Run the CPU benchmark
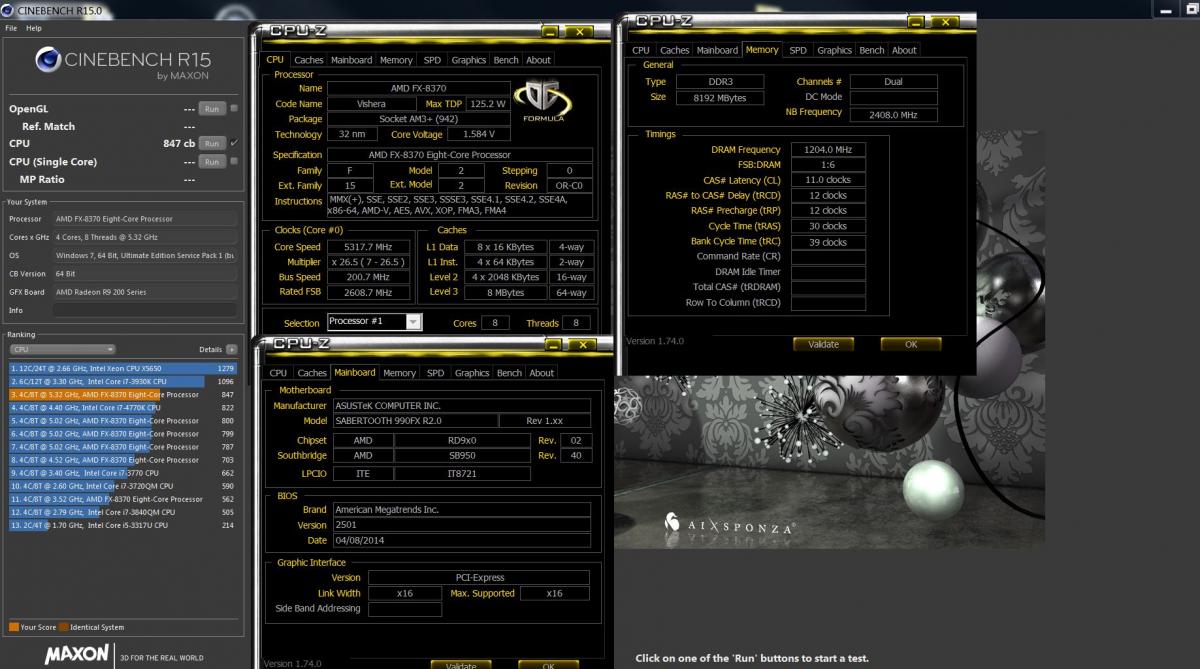The height and width of the screenshot is (669, 1200). tap(211, 144)
